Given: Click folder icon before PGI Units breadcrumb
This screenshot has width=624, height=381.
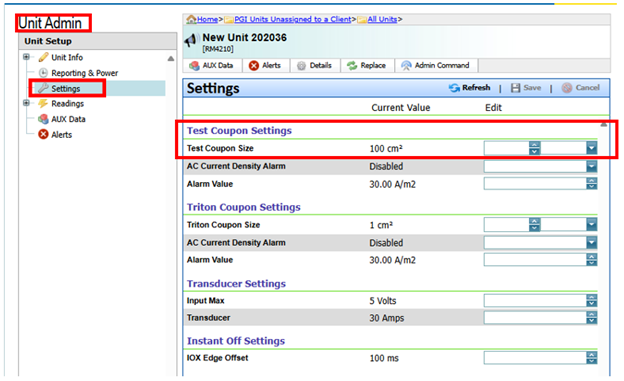Looking at the screenshot, I should pyautogui.click(x=229, y=19).
